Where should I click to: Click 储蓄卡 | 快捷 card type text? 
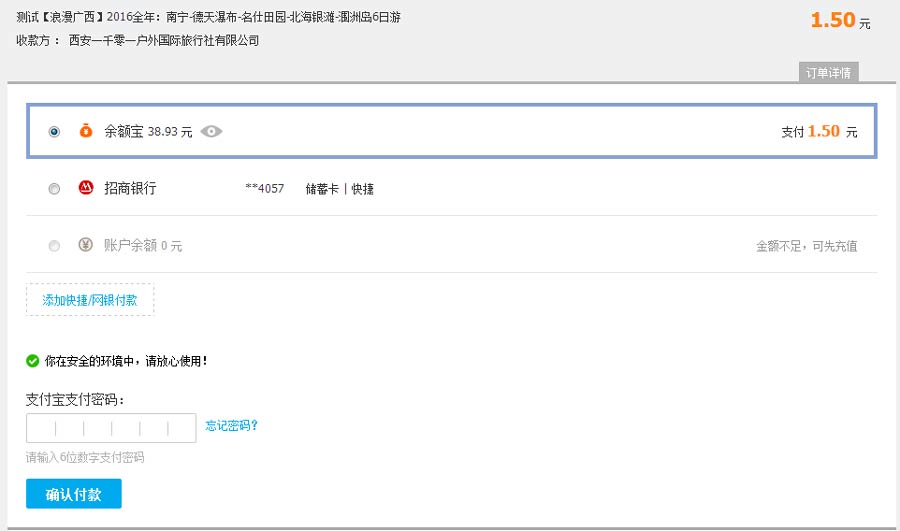point(339,189)
